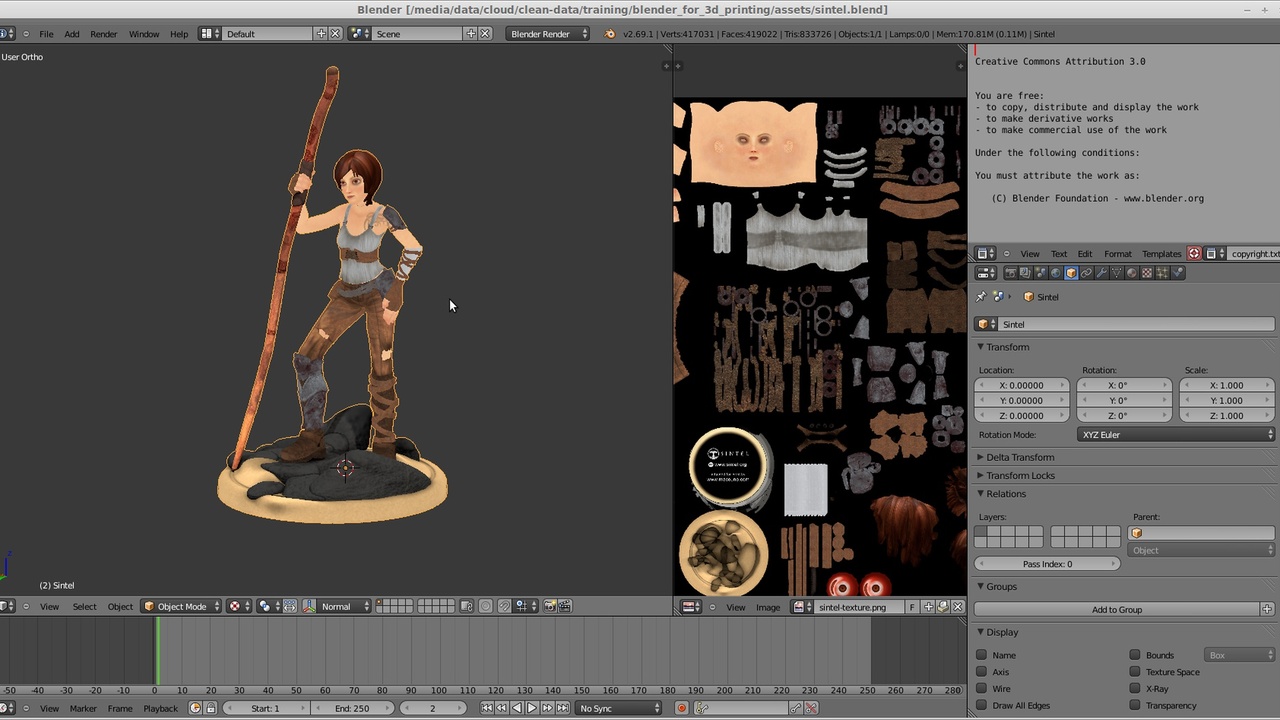Open the Templates menu in text editor
Screen dimensions: 1280x720
pos(1161,254)
